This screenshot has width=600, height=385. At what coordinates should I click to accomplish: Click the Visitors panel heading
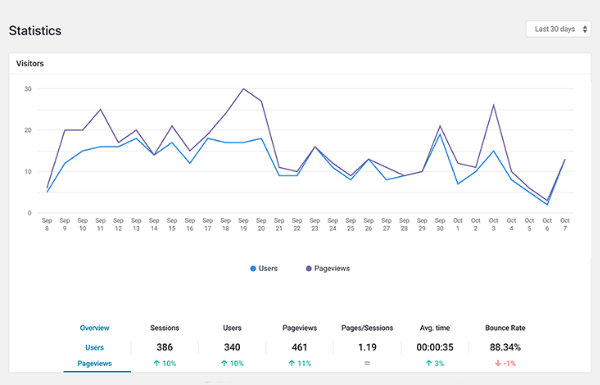tap(30, 64)
